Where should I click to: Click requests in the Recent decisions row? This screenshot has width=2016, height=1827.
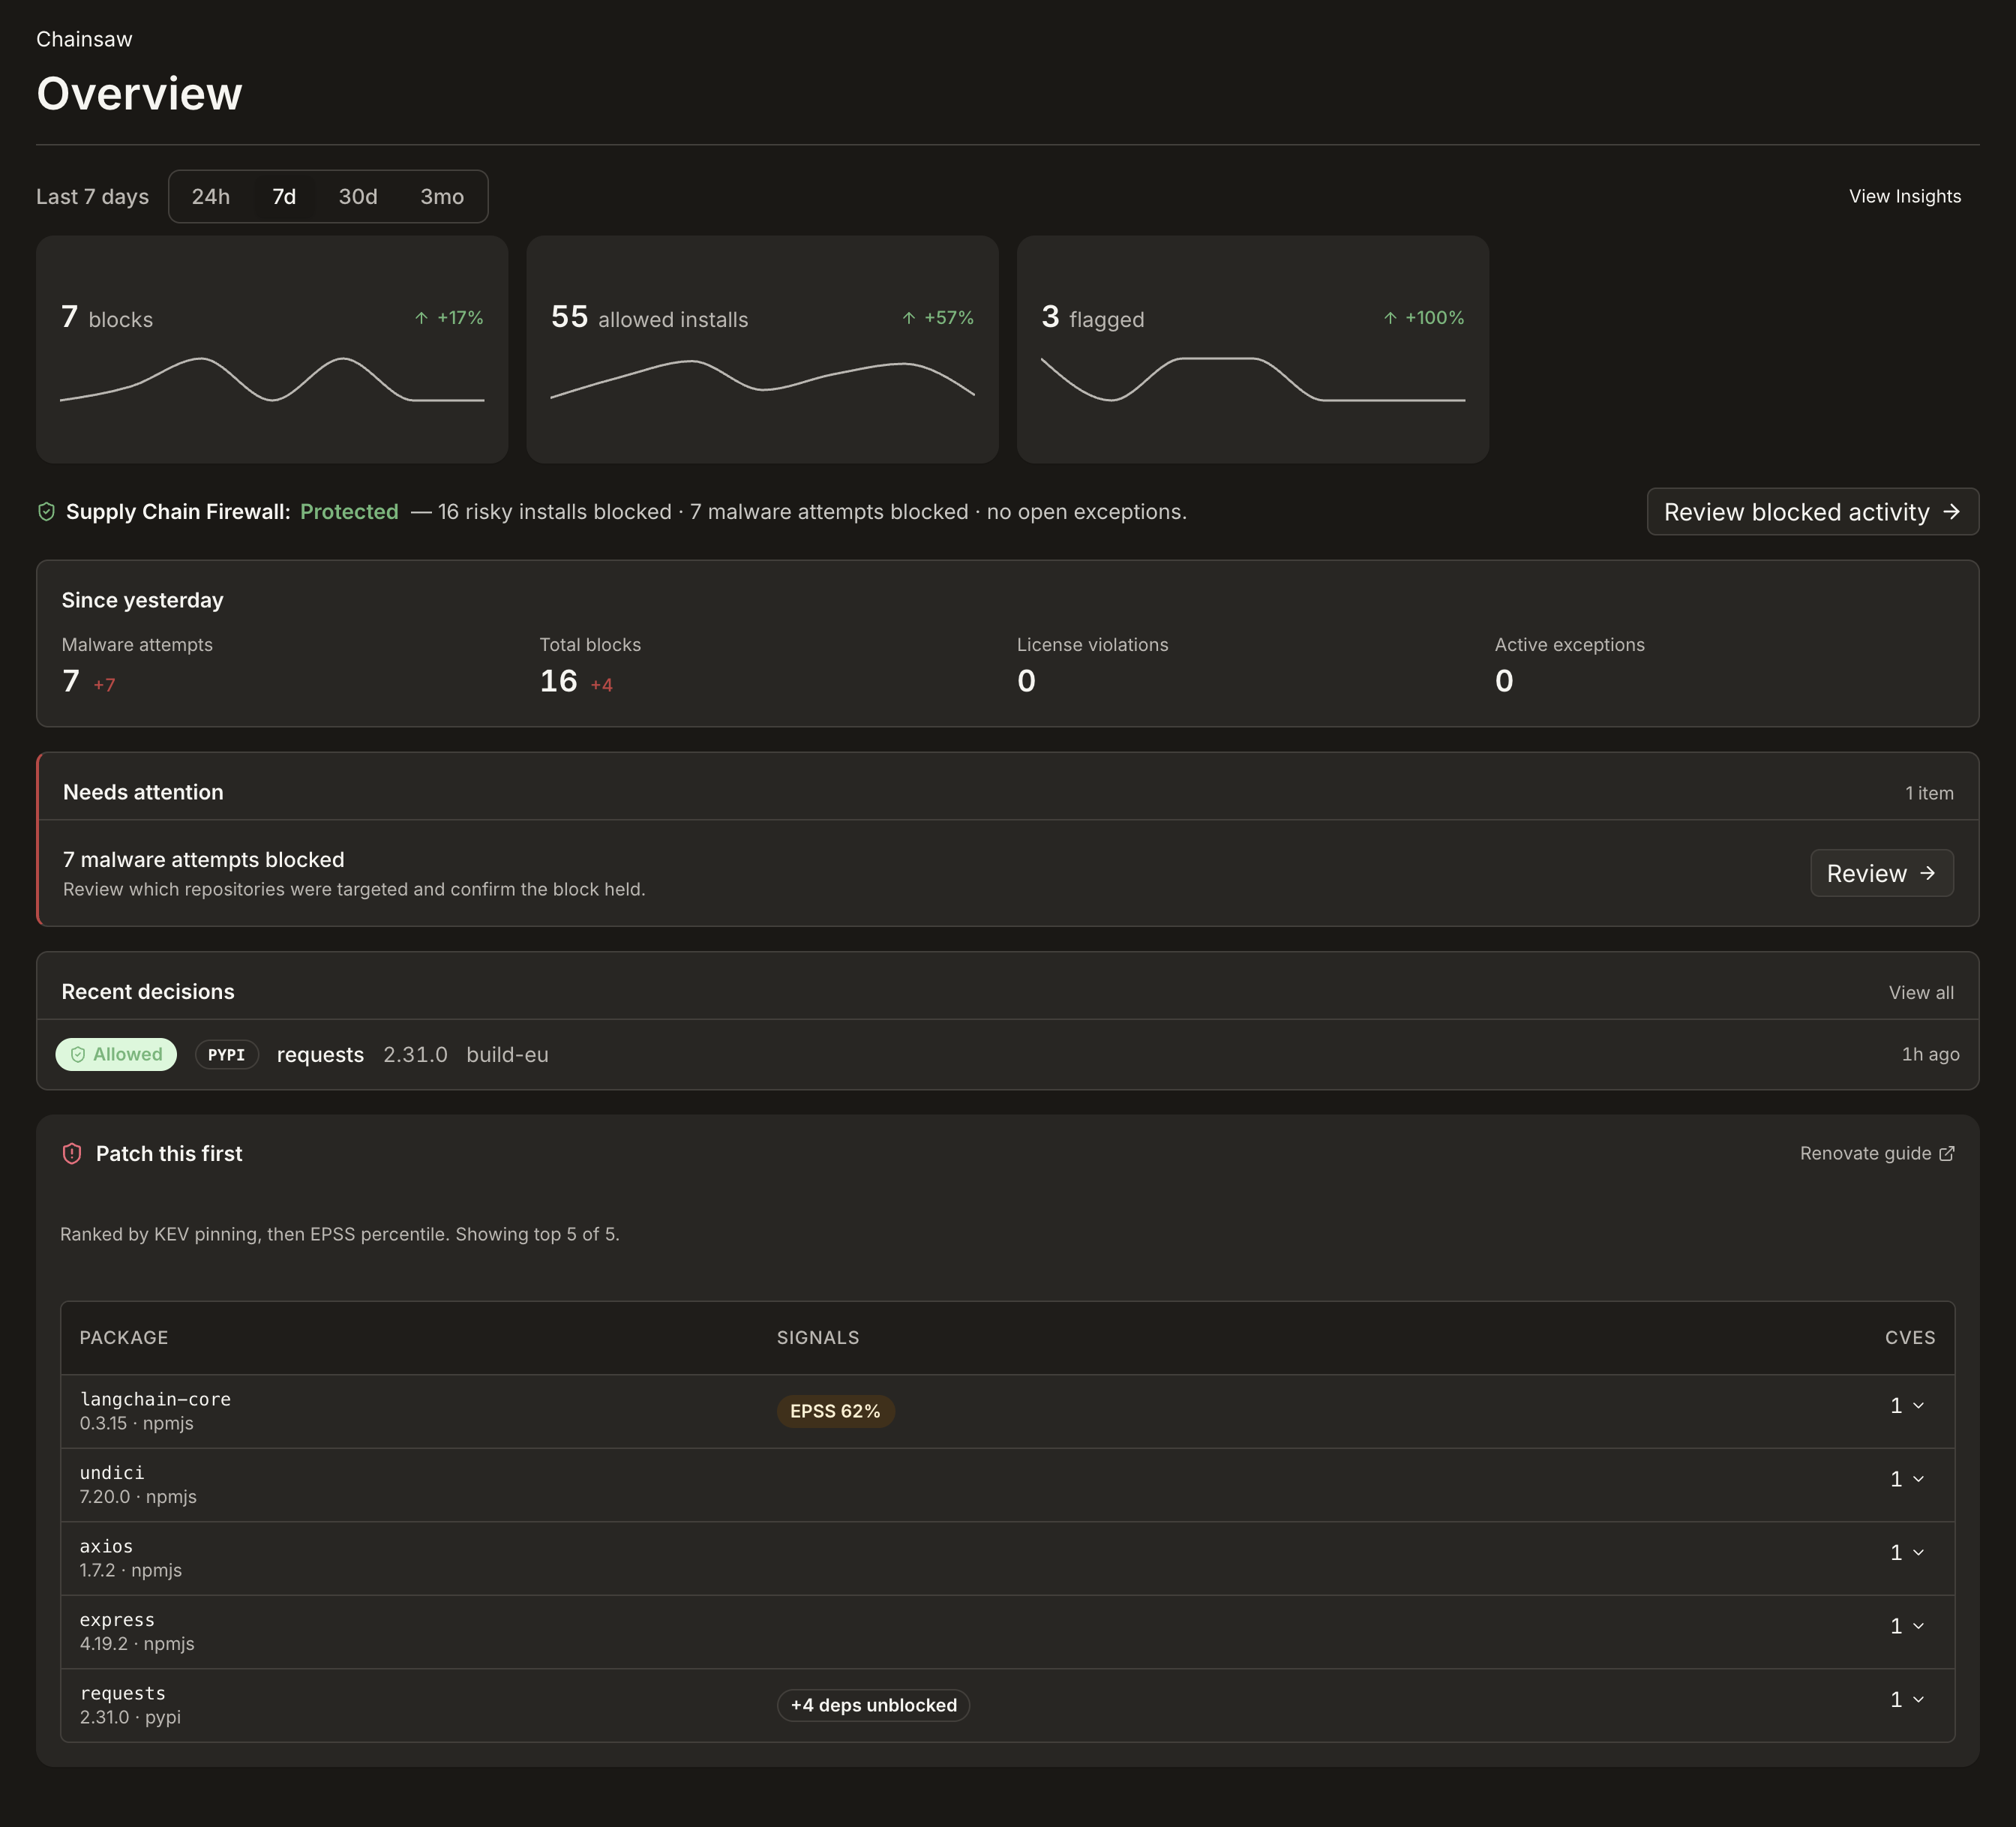320,1055
